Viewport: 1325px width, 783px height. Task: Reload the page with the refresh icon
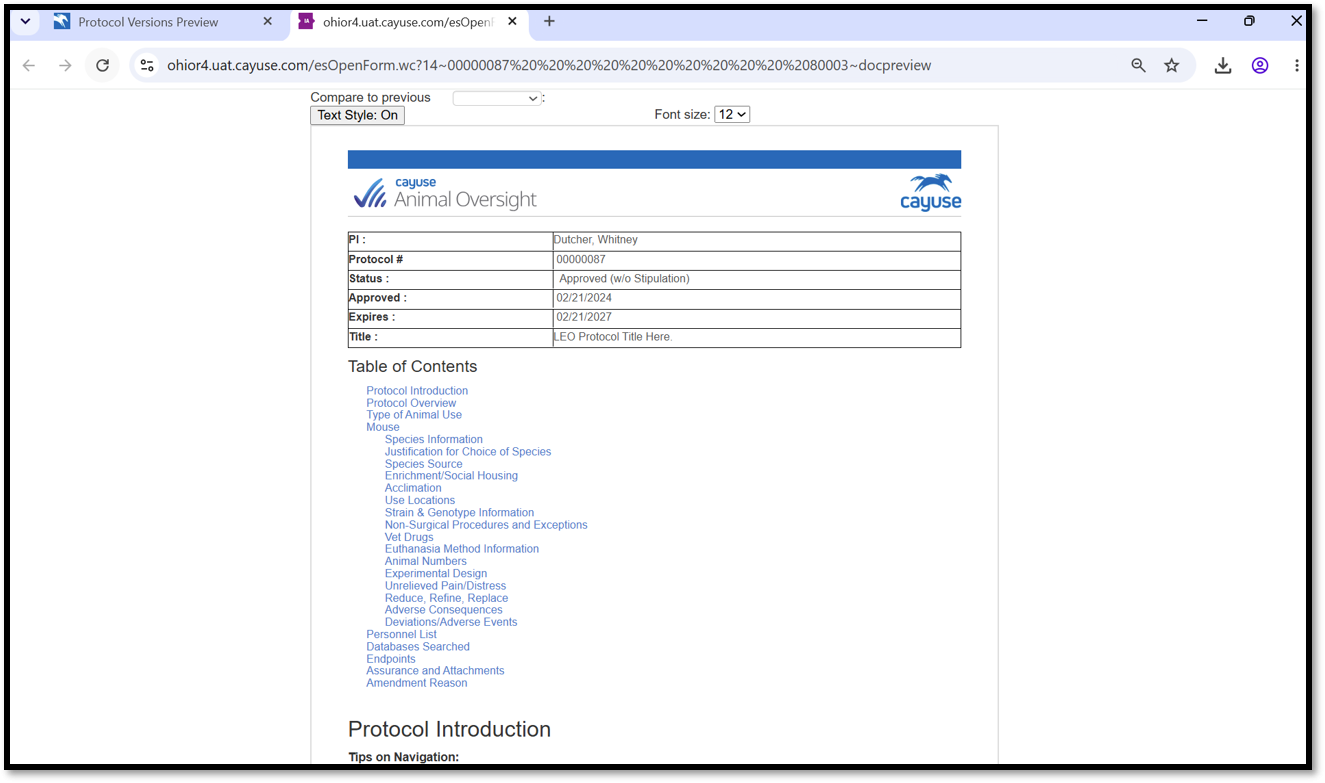[102, 65]
